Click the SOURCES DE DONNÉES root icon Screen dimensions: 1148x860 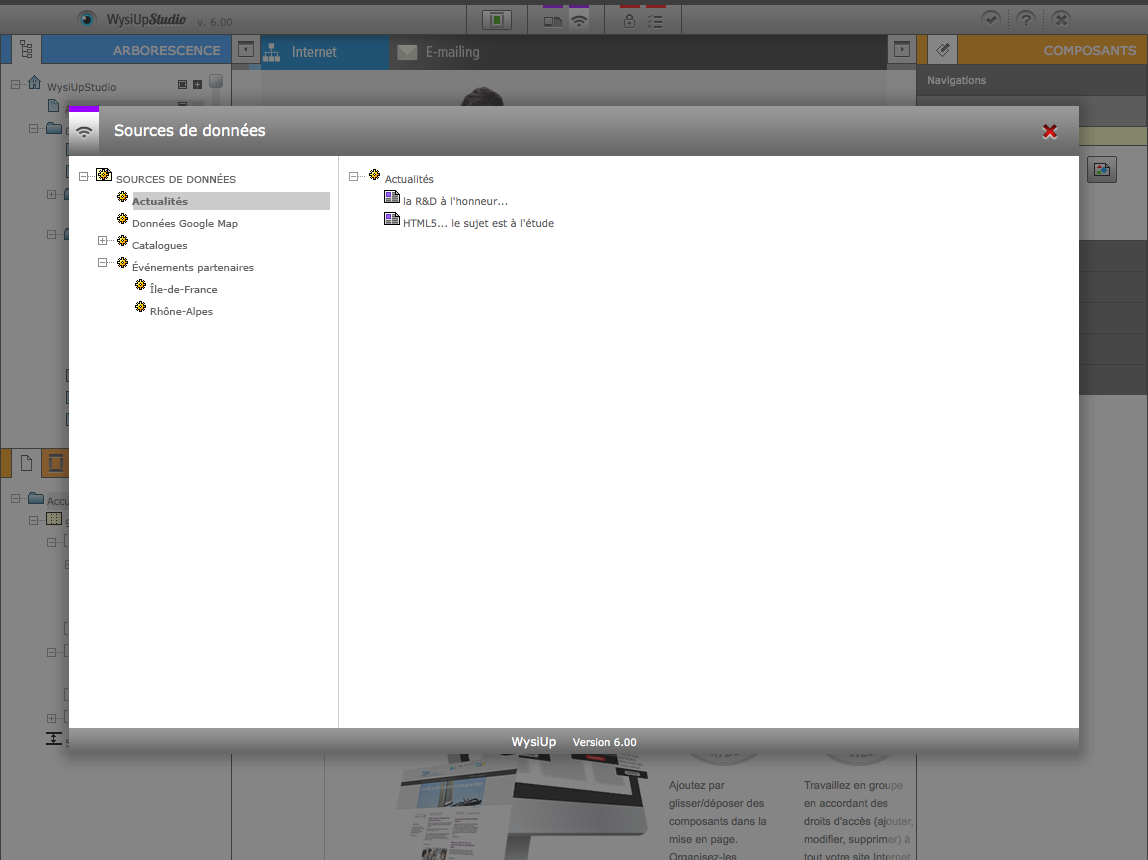[104, 175]
